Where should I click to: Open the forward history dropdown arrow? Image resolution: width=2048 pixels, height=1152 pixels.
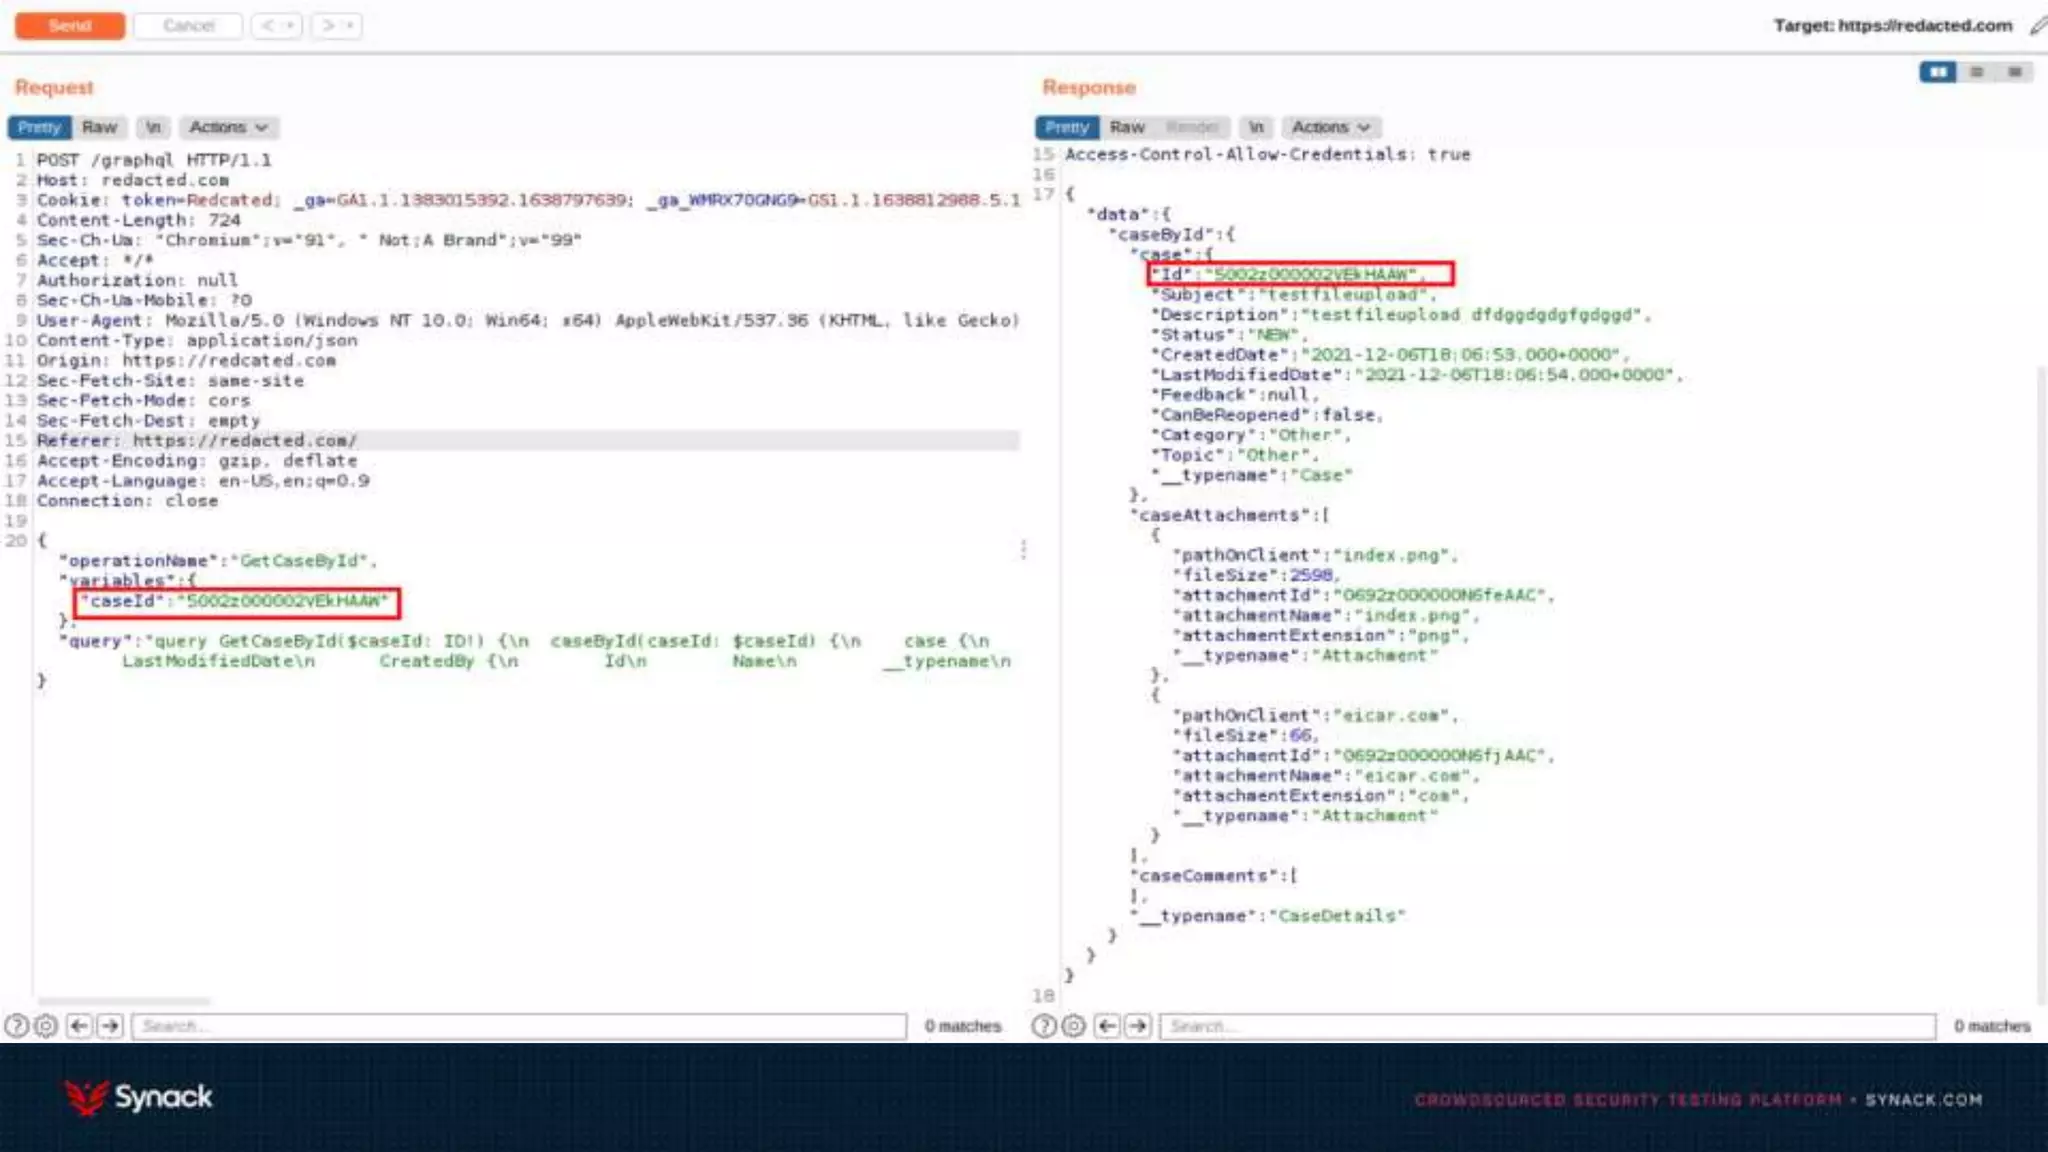pyautogui.click(x=350, y=26)
